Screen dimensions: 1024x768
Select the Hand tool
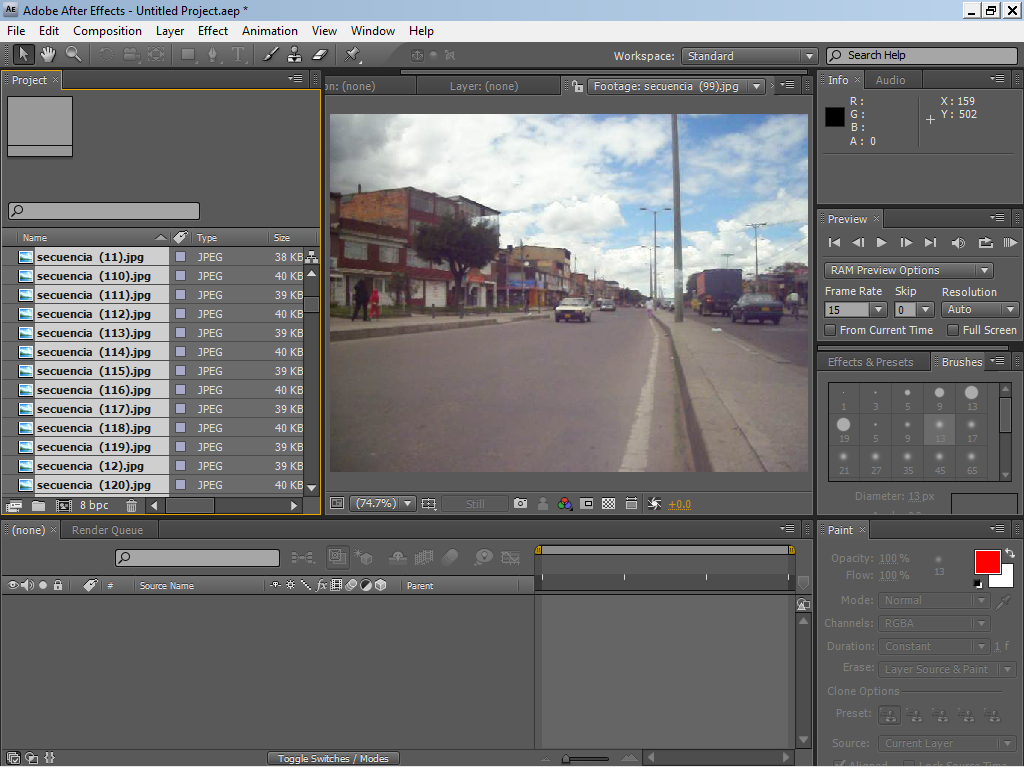(47, 55)
